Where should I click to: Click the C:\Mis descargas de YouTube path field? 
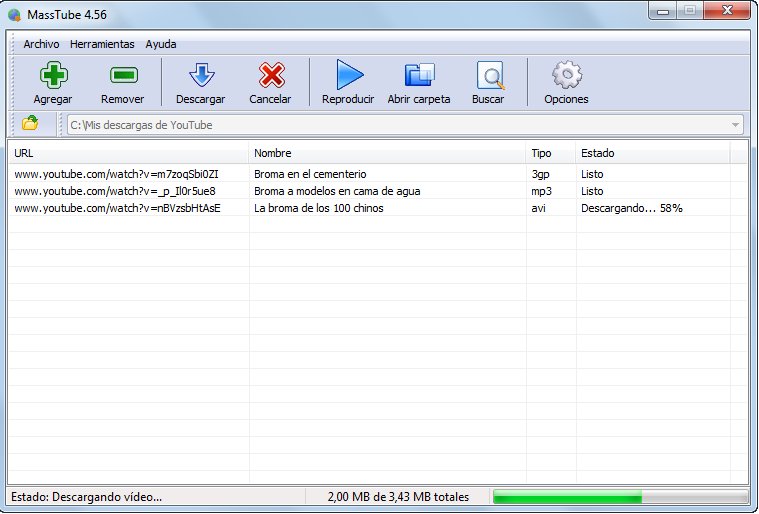pos(405,125)
